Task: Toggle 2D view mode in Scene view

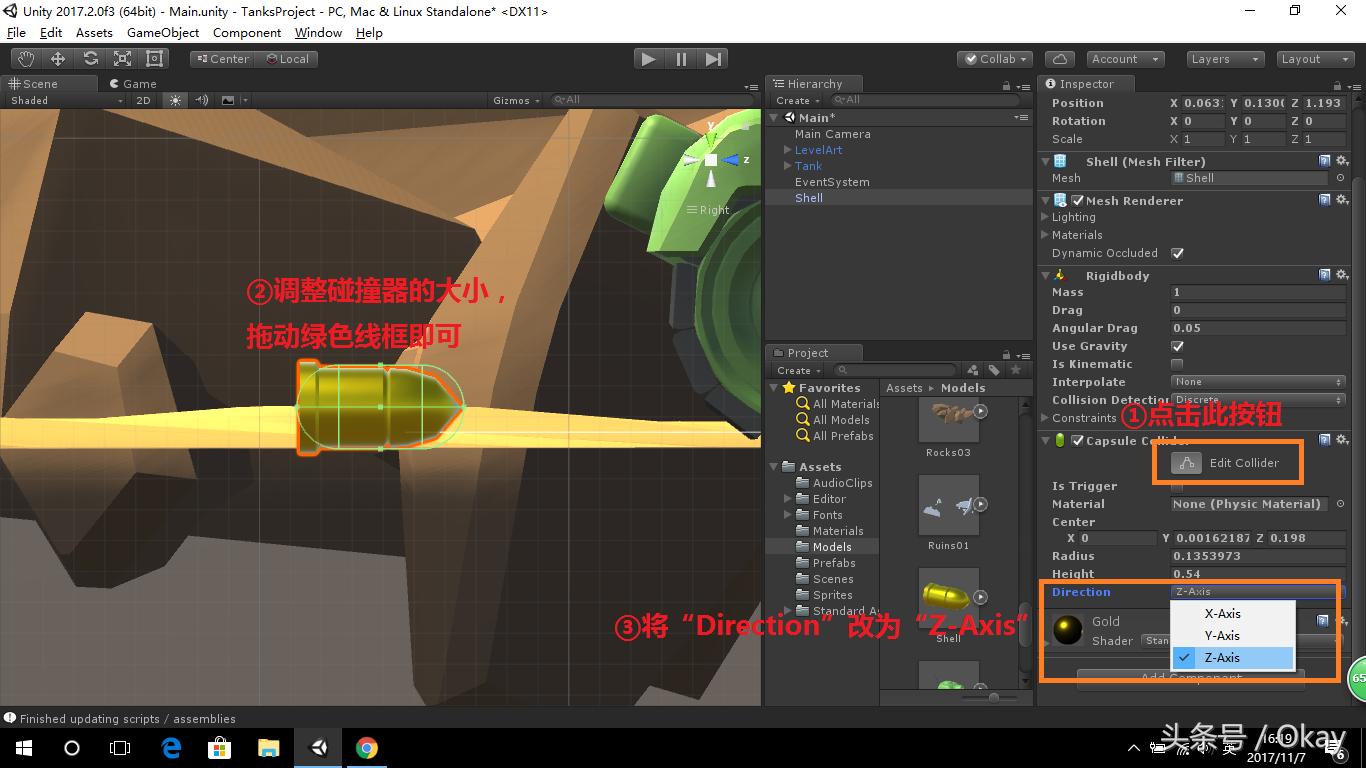Action: [143, 100]
